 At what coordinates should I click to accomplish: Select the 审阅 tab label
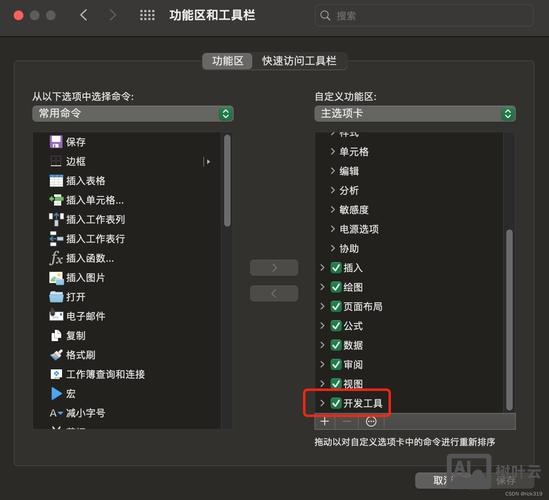(x=353, y=365)
